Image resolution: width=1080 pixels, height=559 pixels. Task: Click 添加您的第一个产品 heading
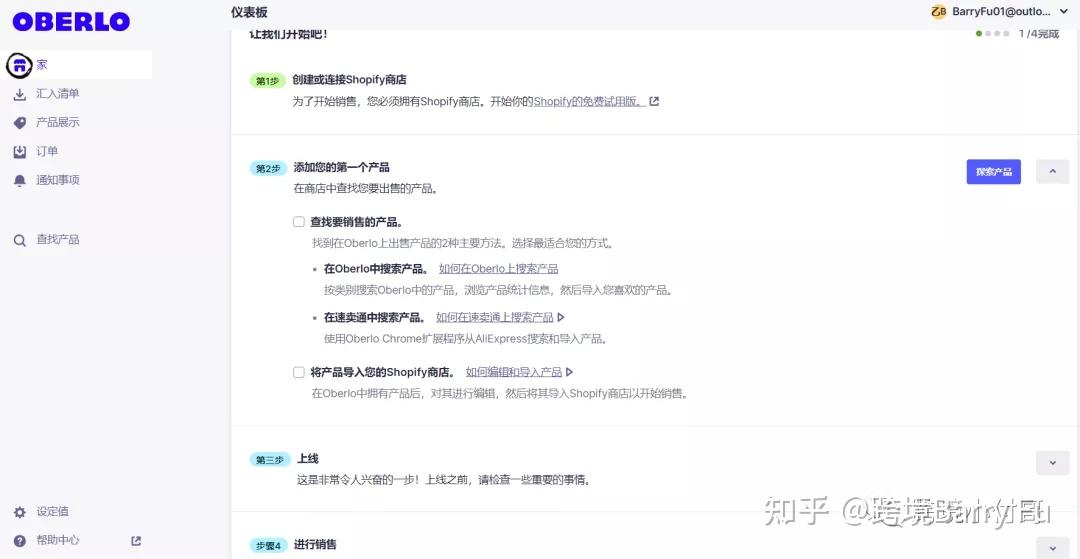(342, 167)
